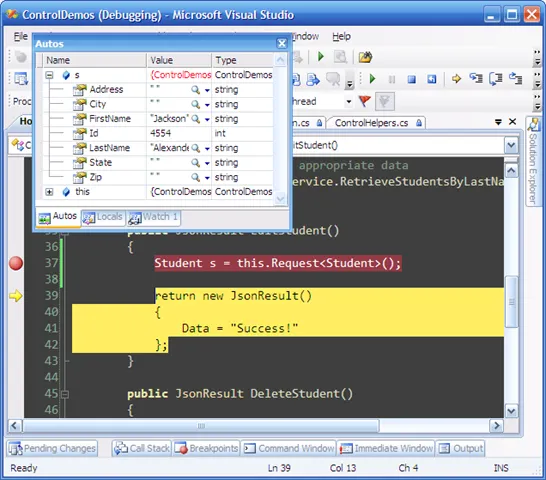546x480 pixels.
Task: Click the document with blue arrow toolbar icon
Action: [313, 79]
